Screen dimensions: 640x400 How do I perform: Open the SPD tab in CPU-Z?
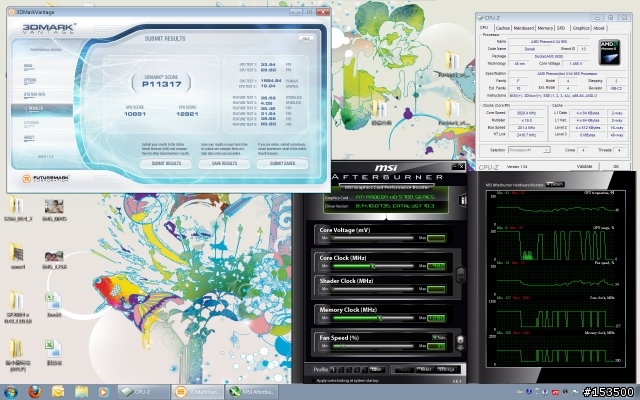(x=561, y=28)
